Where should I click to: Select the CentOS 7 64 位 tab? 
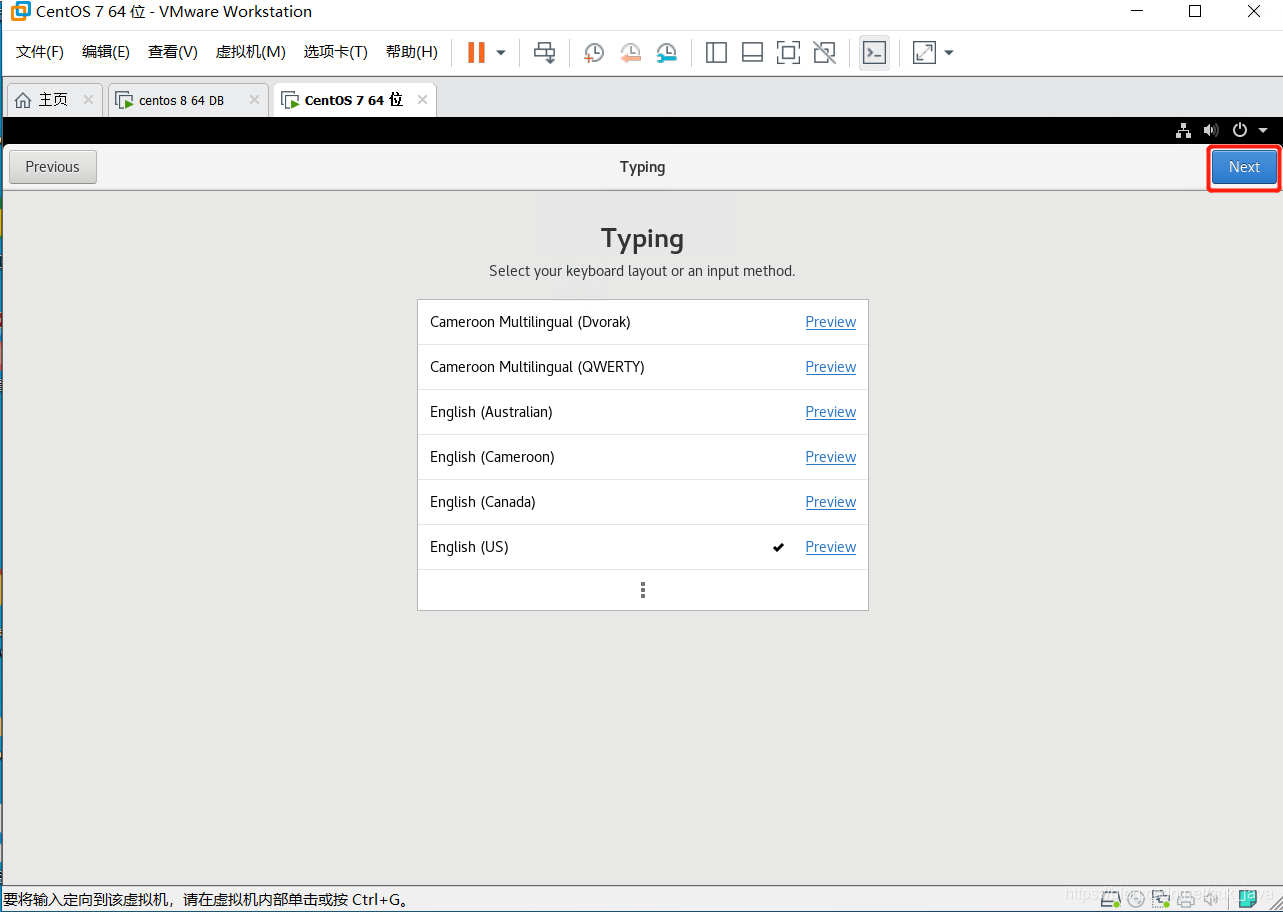click(353, 100)
